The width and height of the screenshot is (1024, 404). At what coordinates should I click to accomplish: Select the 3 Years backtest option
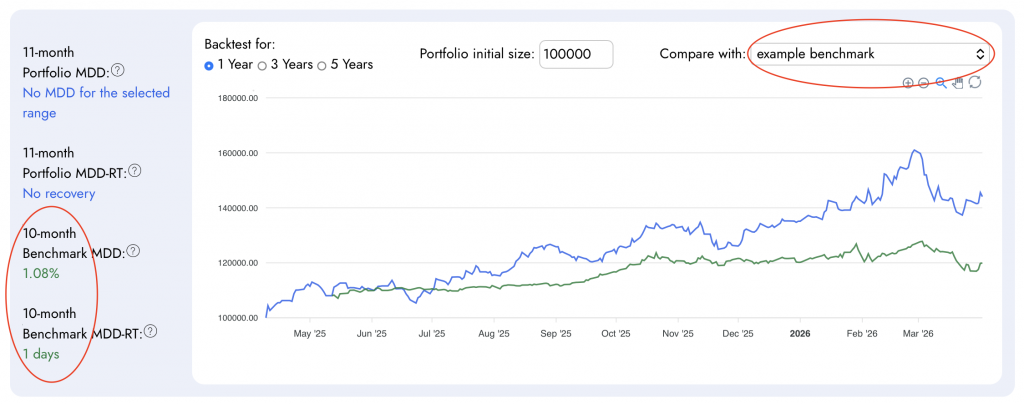[263, 65]
